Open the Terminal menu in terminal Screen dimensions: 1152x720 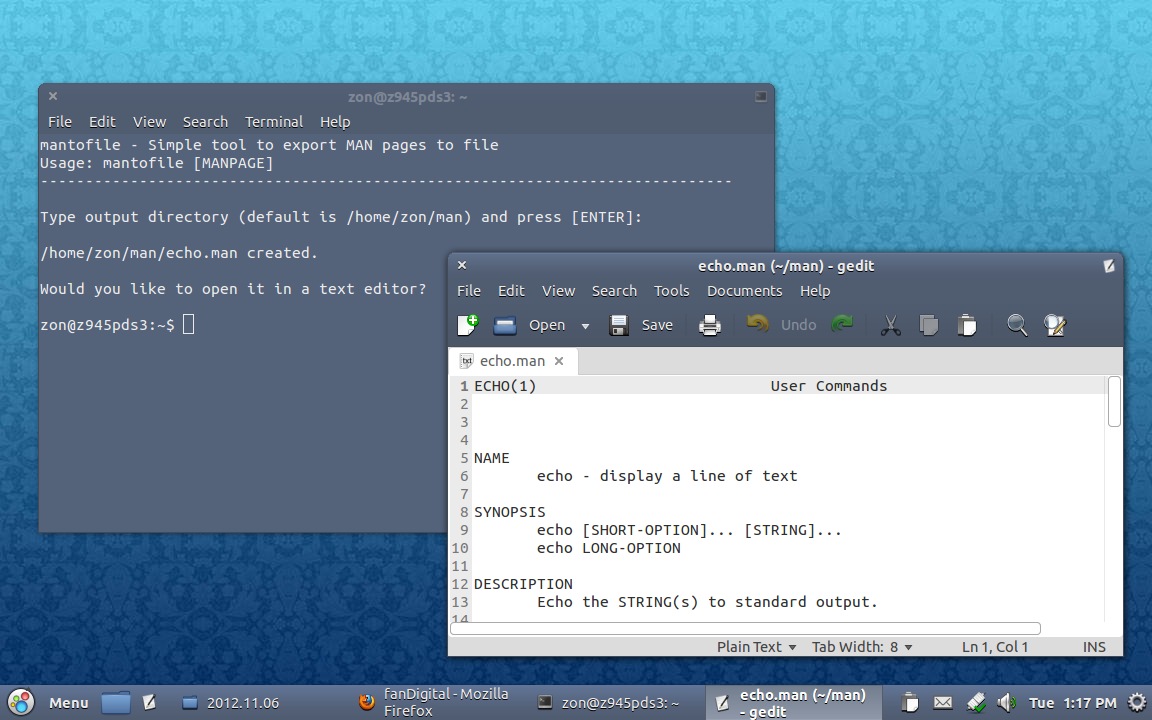(273, 122)
